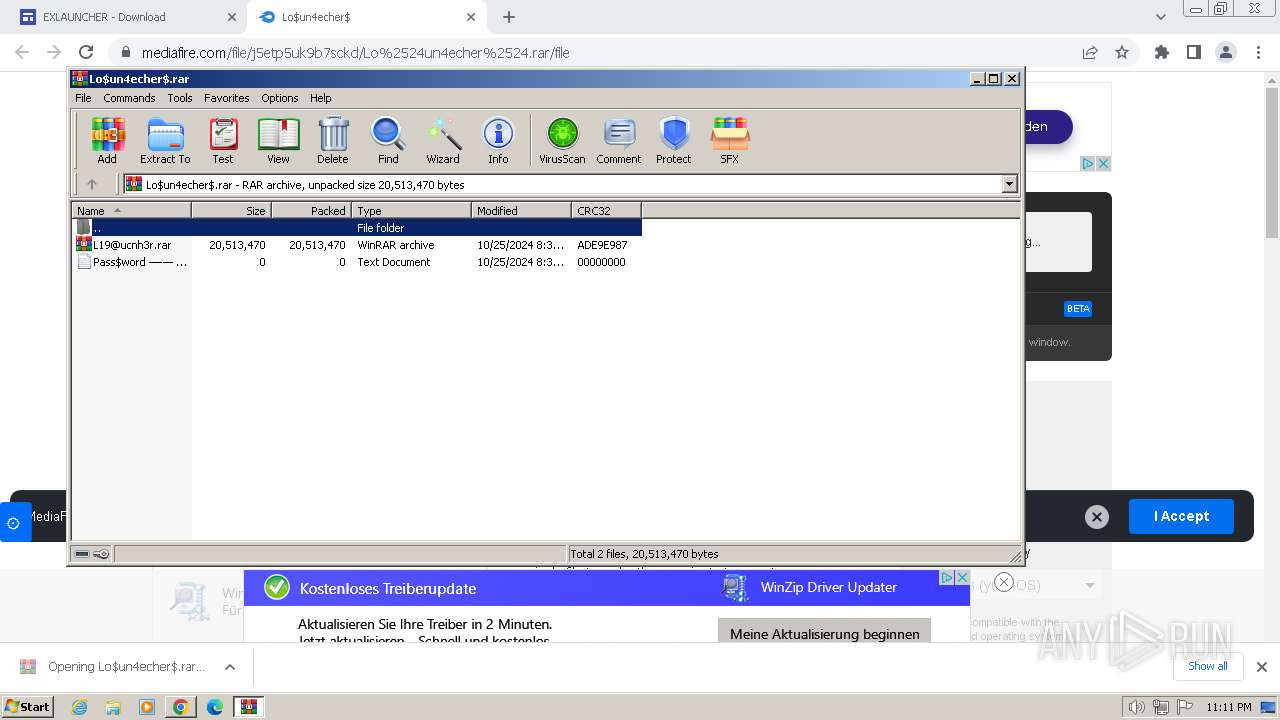
Task: Click the Add toolbar icon in WinRAR
Action: click(x=107, y=141)
